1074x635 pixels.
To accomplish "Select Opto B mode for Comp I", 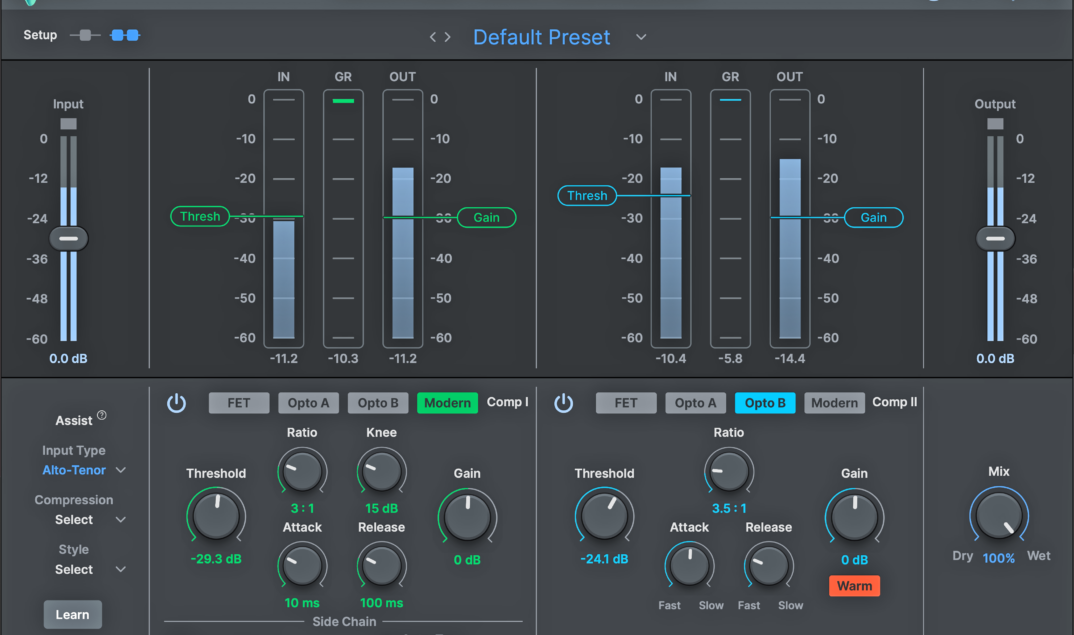I will tap(377, 403).
